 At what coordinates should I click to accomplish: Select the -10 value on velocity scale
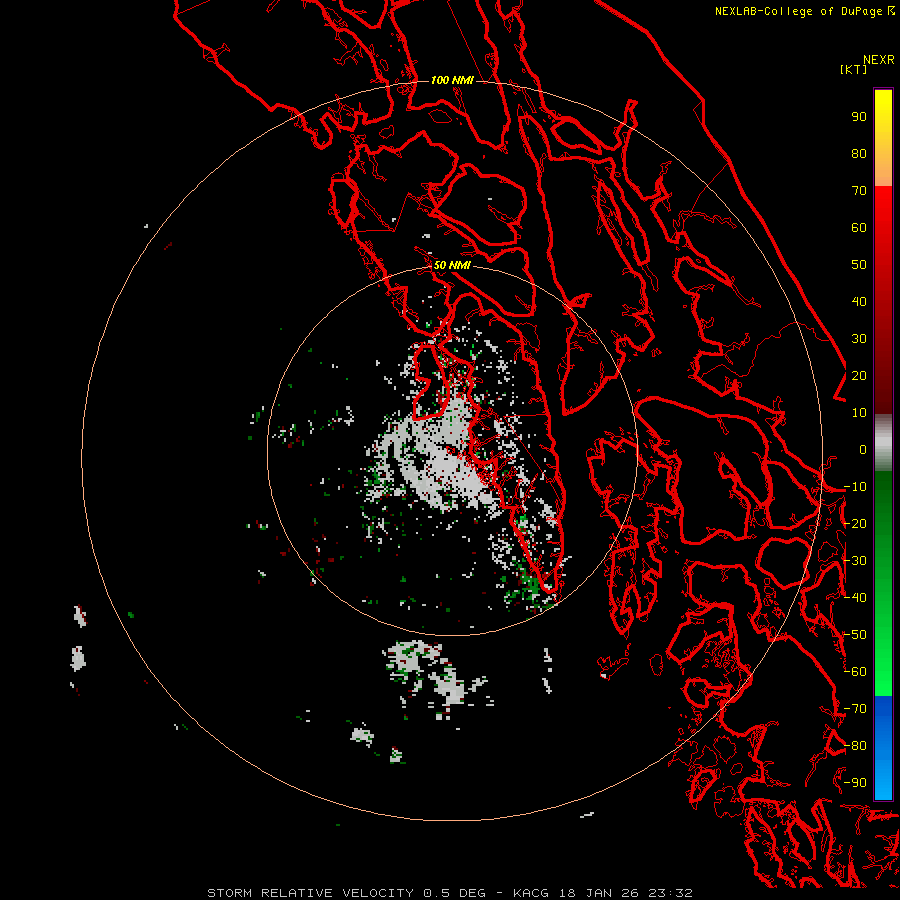[x=856, y=487]
